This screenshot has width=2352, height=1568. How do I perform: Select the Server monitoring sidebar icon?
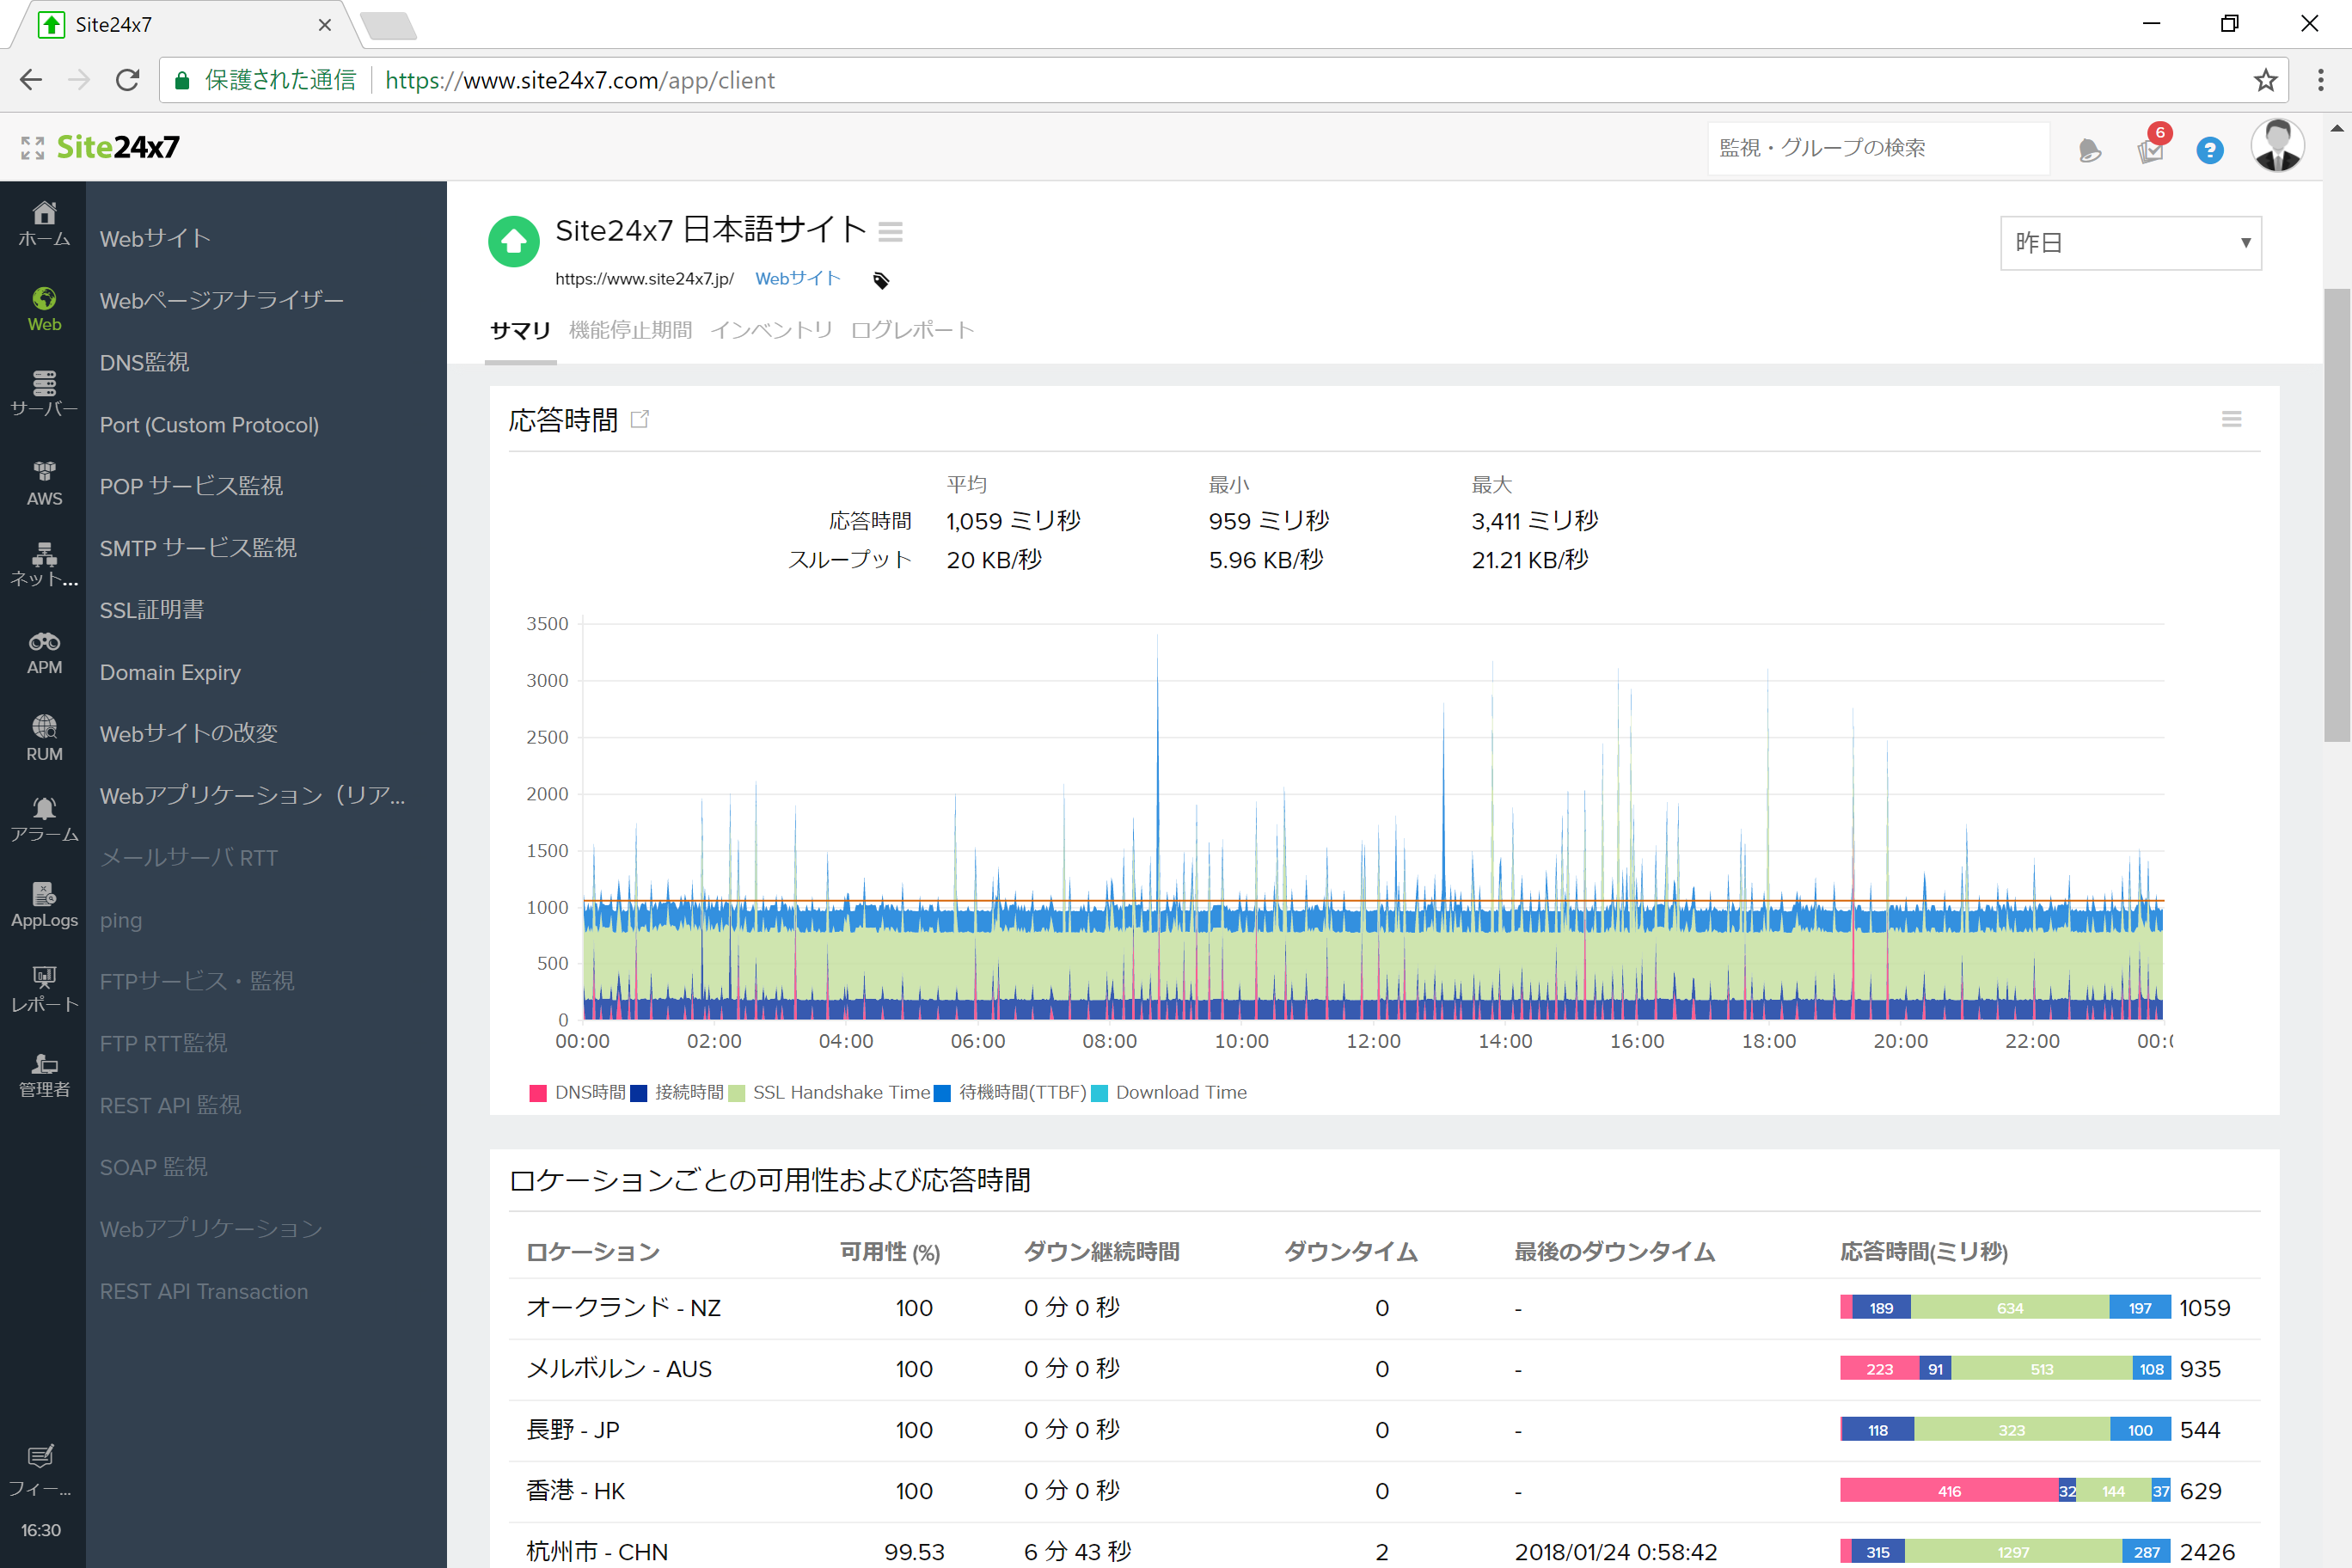coord(44,392)
